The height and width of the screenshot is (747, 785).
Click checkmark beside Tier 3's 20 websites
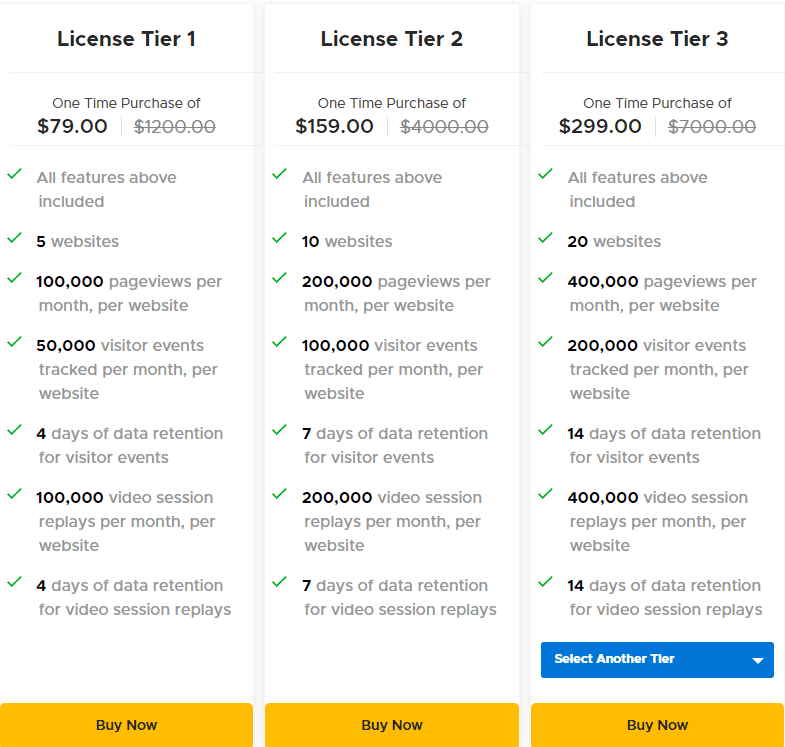pyautogui.click(x=545, y=238)
